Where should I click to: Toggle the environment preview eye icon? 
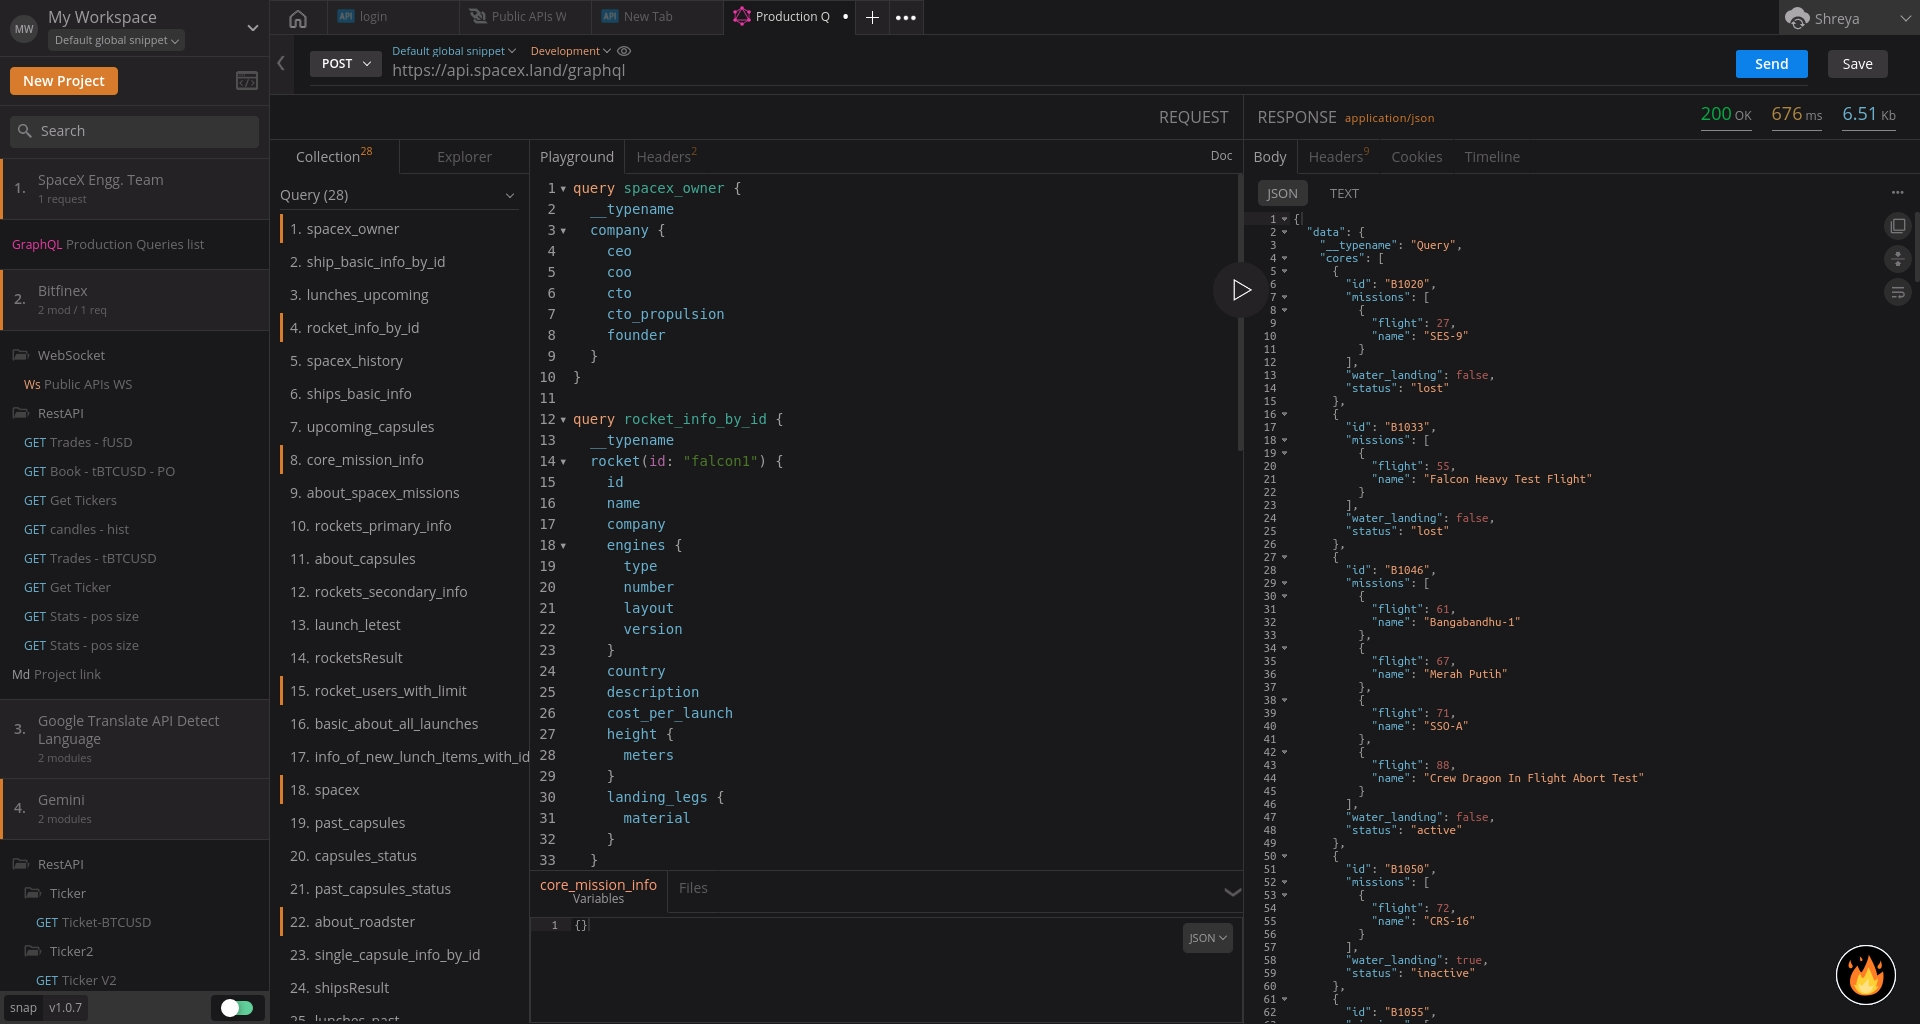624,51
